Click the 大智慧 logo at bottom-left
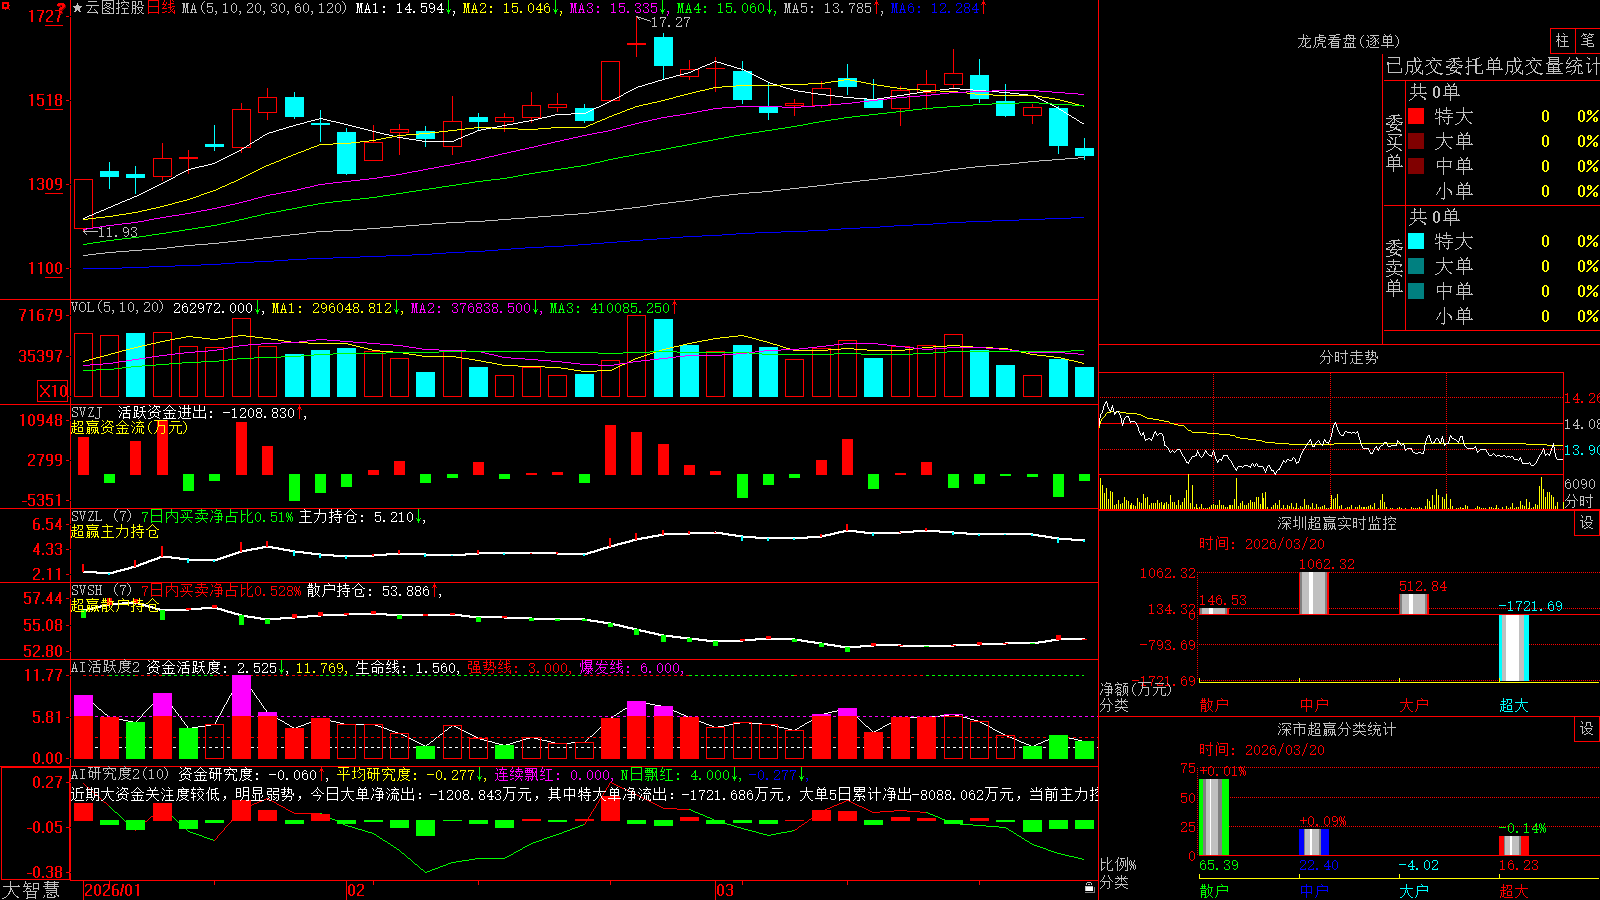1600x900 pixels. tap(31, 890)
